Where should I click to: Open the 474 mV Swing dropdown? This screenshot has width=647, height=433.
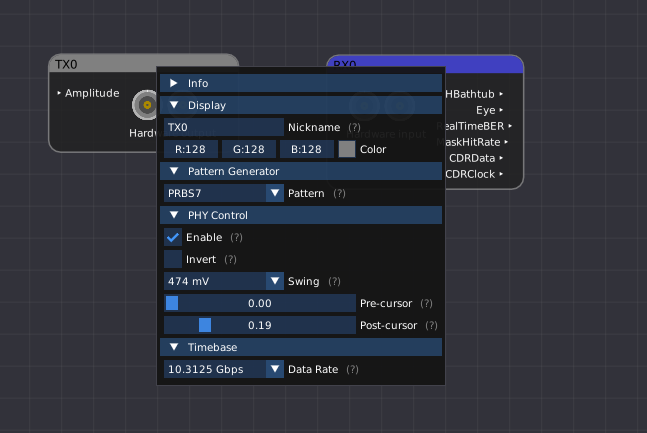point(224,281)
